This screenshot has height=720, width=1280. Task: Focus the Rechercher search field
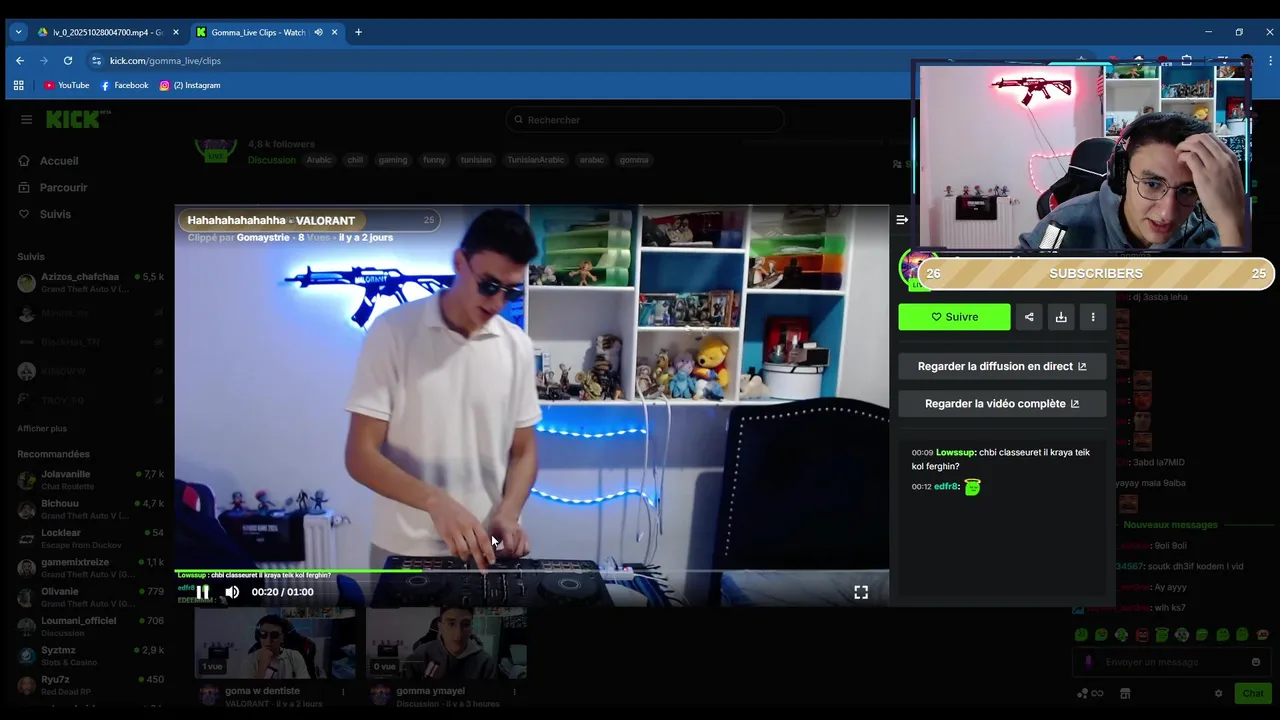(x=645, y=120)
